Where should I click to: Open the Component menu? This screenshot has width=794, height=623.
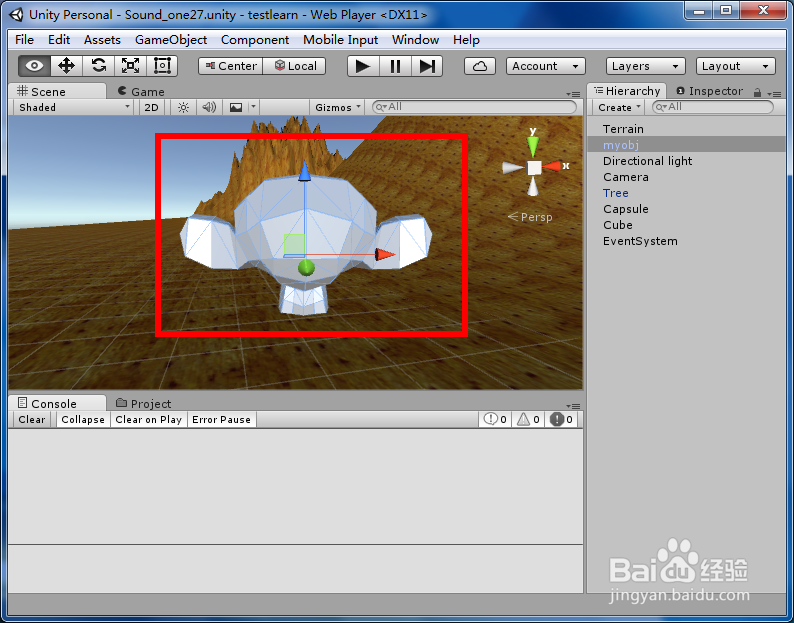click(x=255, y=40)
